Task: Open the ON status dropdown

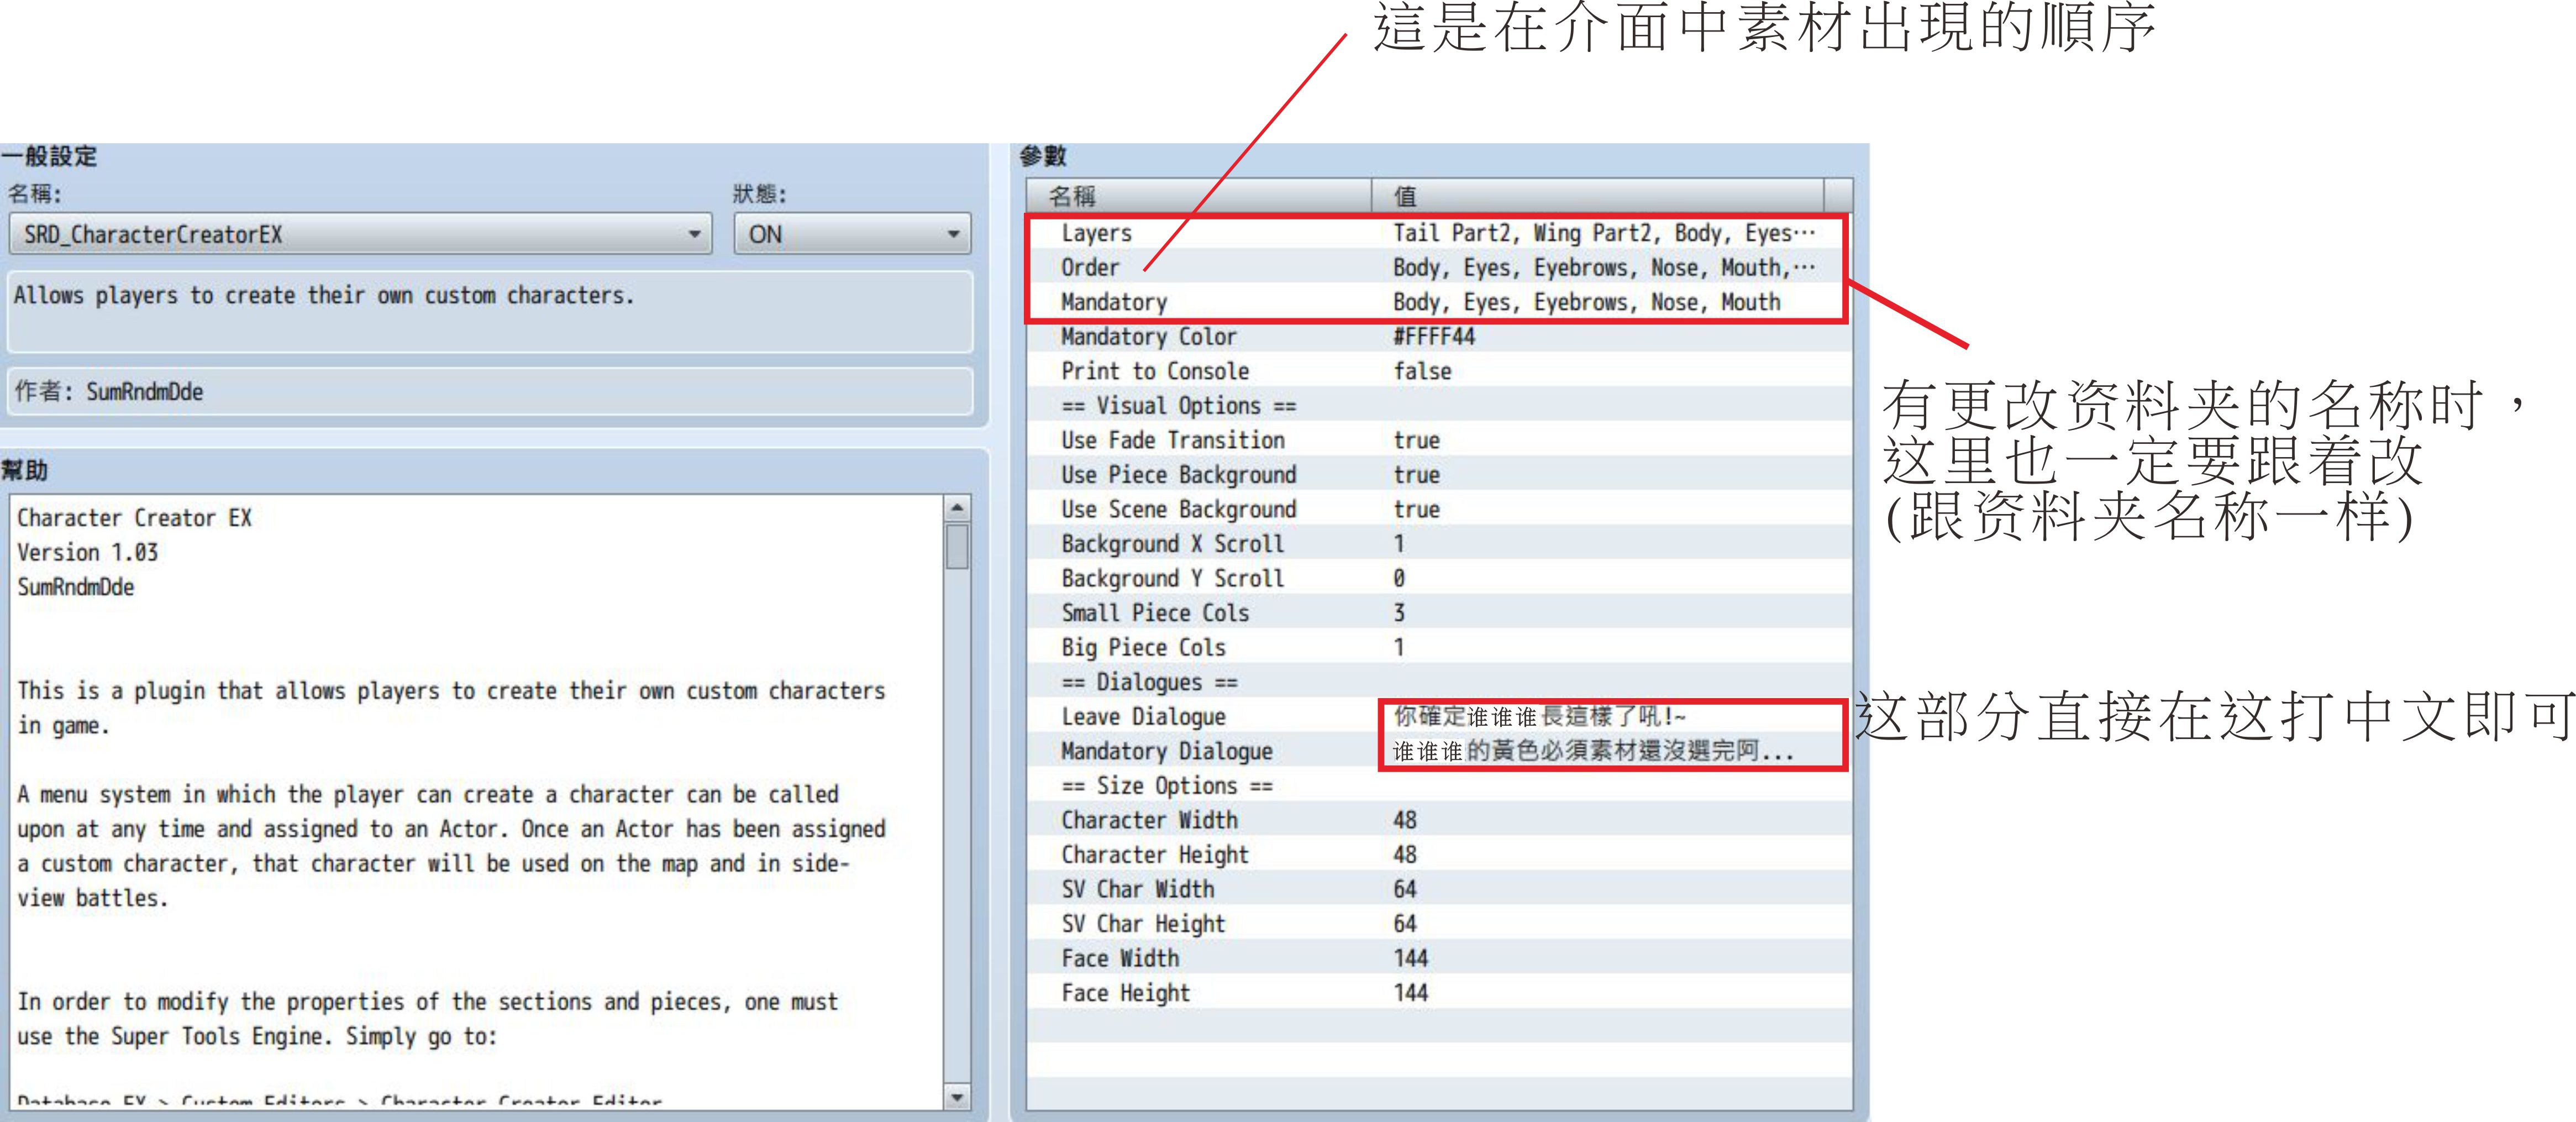Action: tap(852, 234)
